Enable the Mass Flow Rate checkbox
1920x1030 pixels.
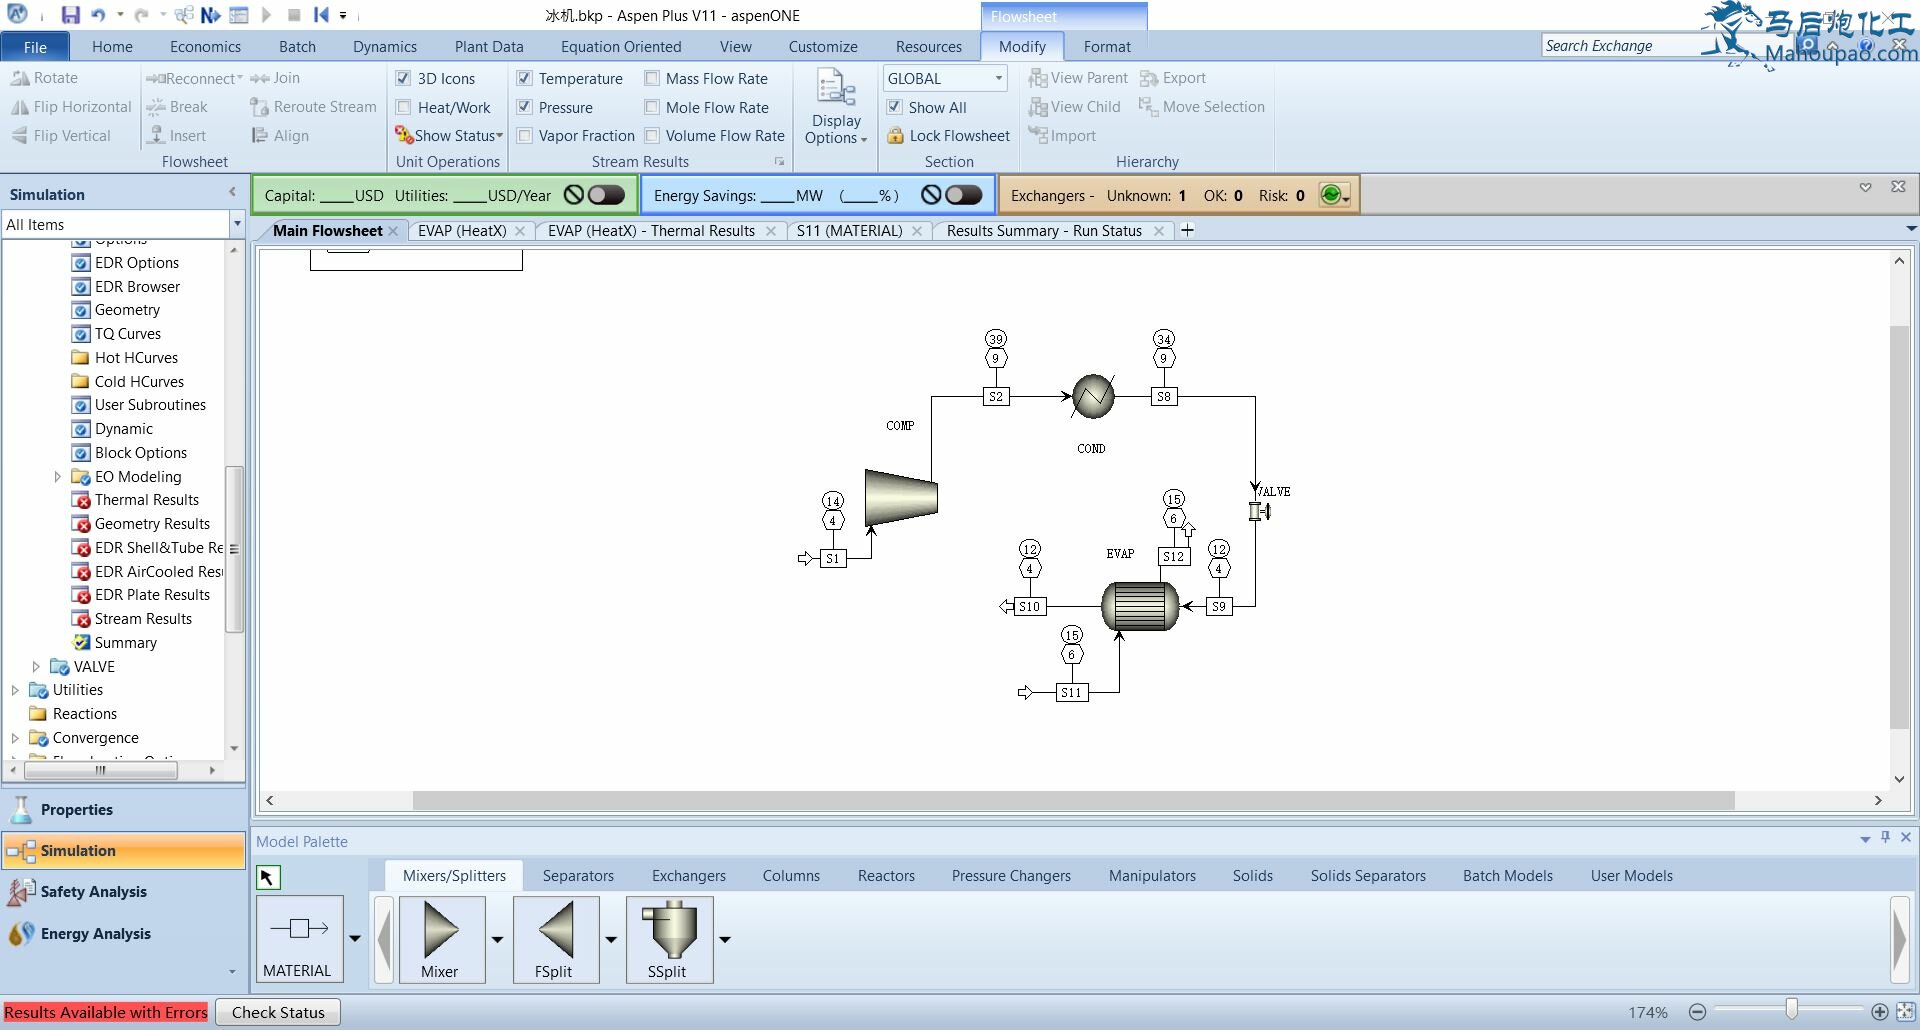[x=652, y=78]
